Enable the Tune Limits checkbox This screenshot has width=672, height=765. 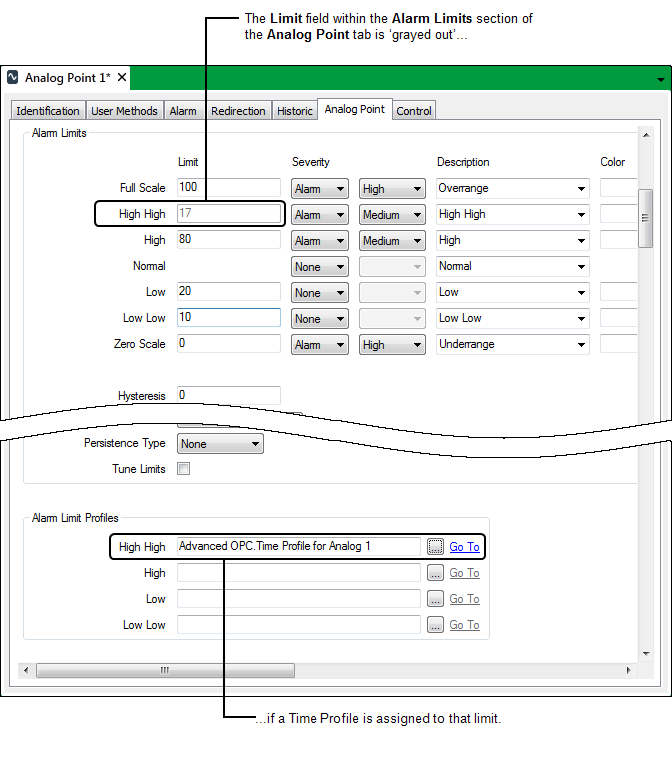tap(183, 469)
